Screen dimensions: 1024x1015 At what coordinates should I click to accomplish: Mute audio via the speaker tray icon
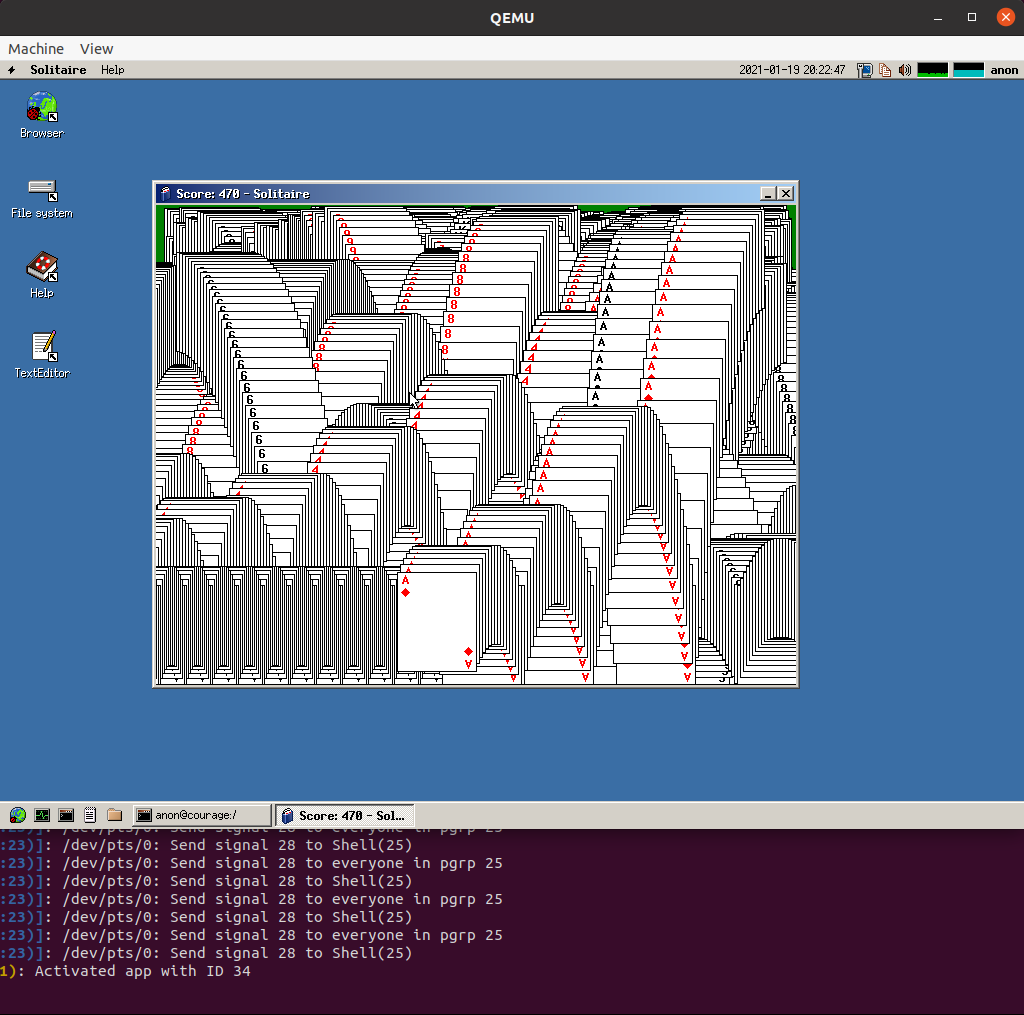pyautogui.click(x=905, y=69)
